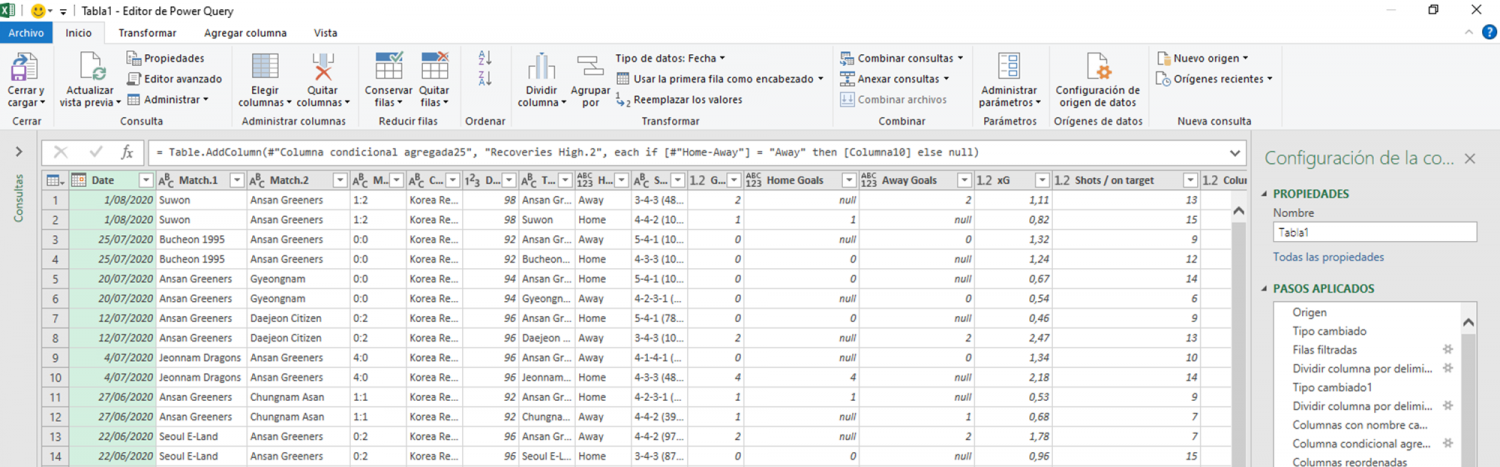Open the xG column filter dropdown
This screenshot has height=467, width=1500.
[x=1041, y=181]
